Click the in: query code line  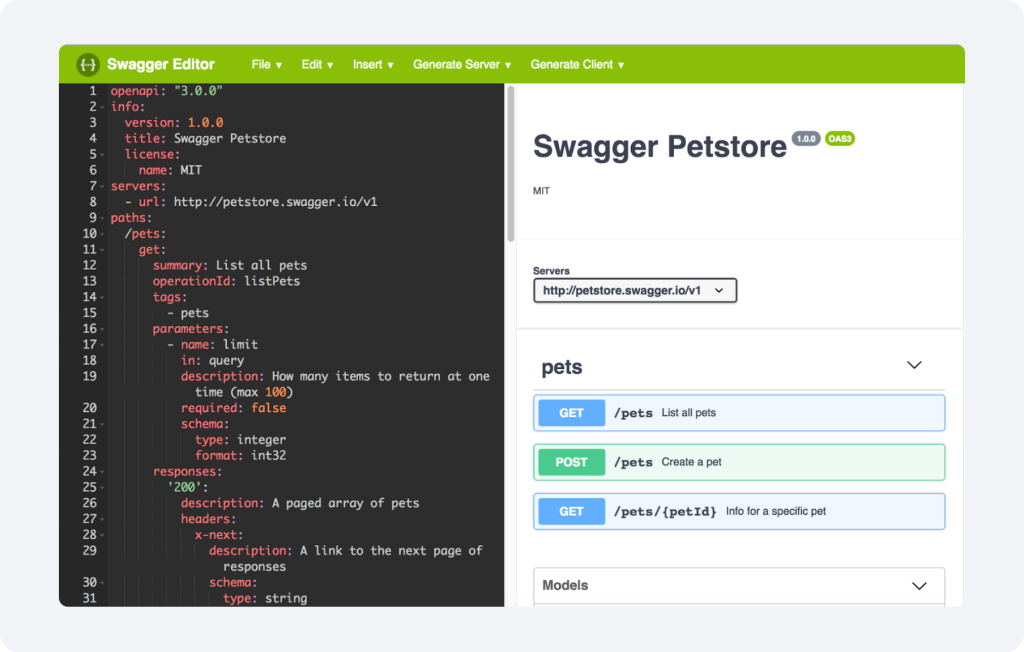click(x=212, y=361)
